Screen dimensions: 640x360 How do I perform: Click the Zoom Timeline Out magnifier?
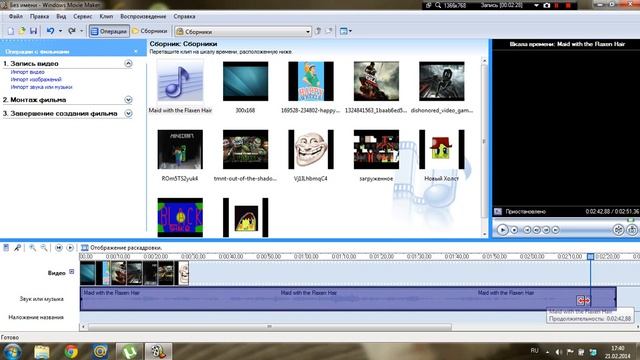click(x=44, y=248)
